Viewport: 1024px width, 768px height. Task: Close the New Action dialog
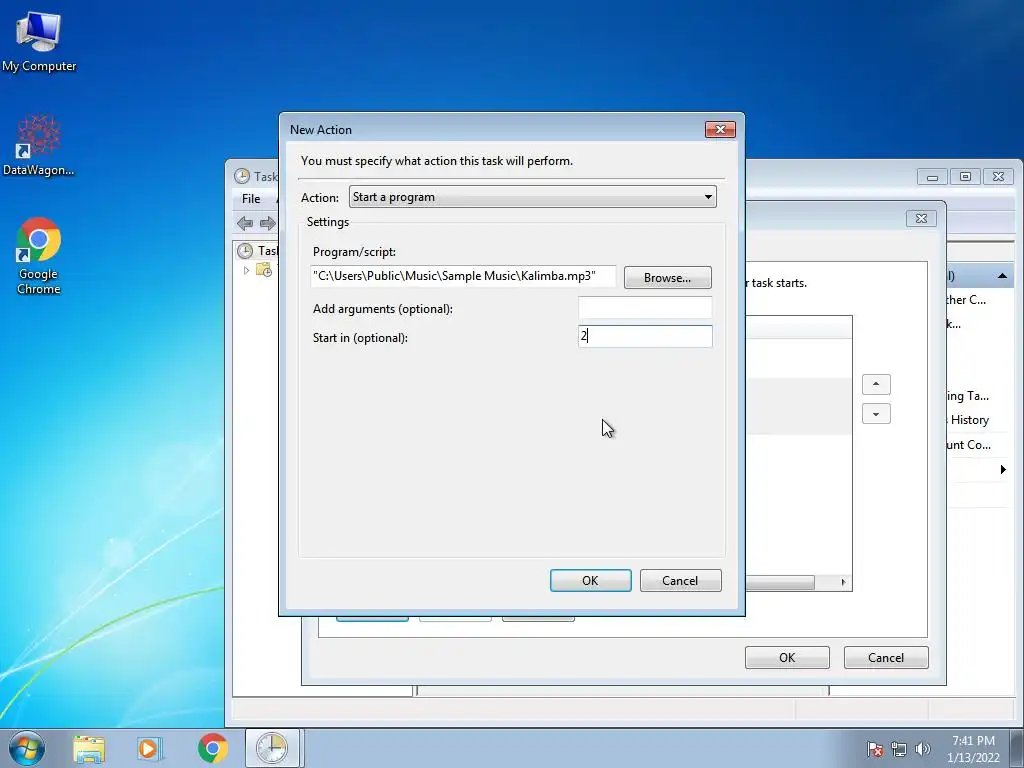[x=720, y=129]
